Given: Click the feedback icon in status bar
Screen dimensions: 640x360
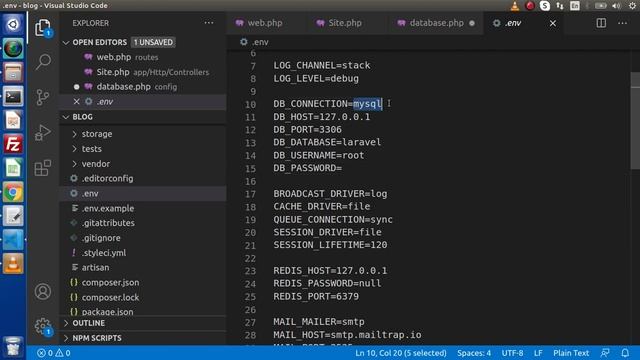Looking at the screenshot, I should (605, 353).
